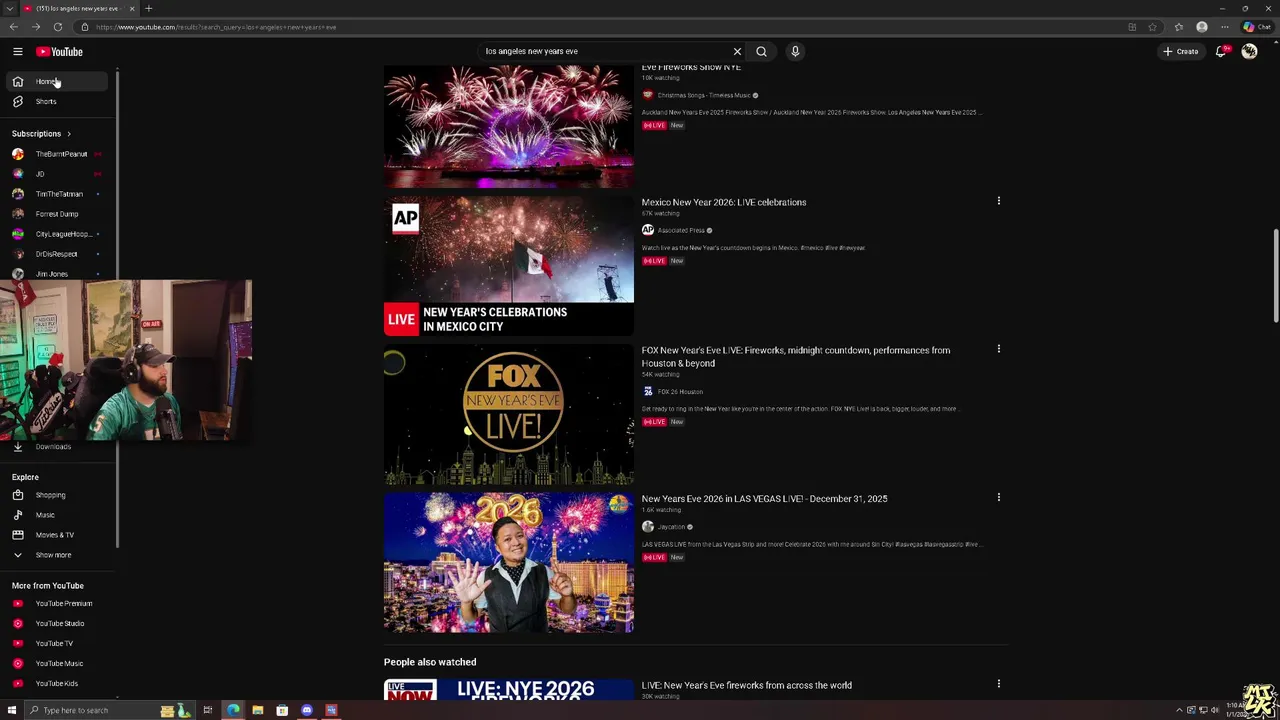Open the browser tab list dropdown
Viewport: 1280px width, 720px height.
pos(9,8)
